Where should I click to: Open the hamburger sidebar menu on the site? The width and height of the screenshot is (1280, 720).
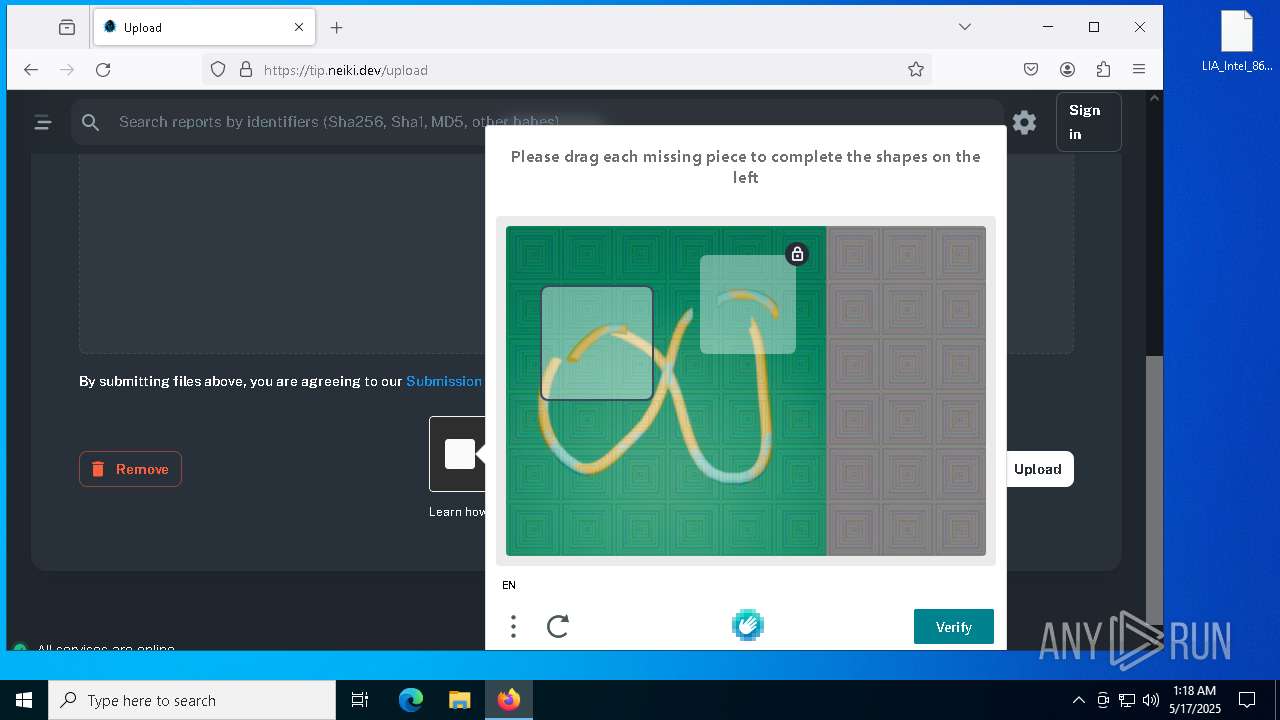43,122
